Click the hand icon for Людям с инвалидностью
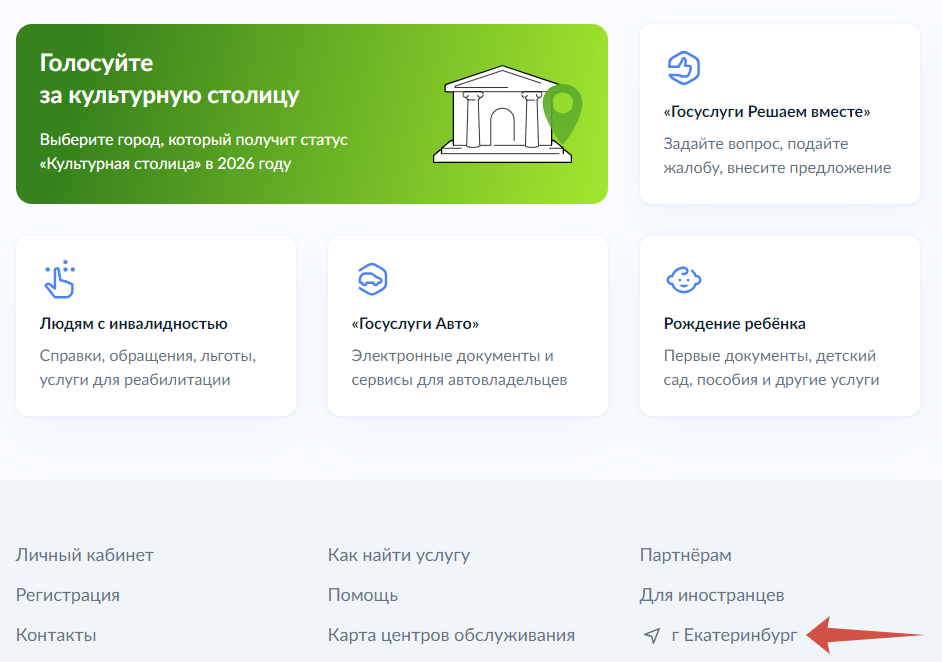 coord(59,279)
